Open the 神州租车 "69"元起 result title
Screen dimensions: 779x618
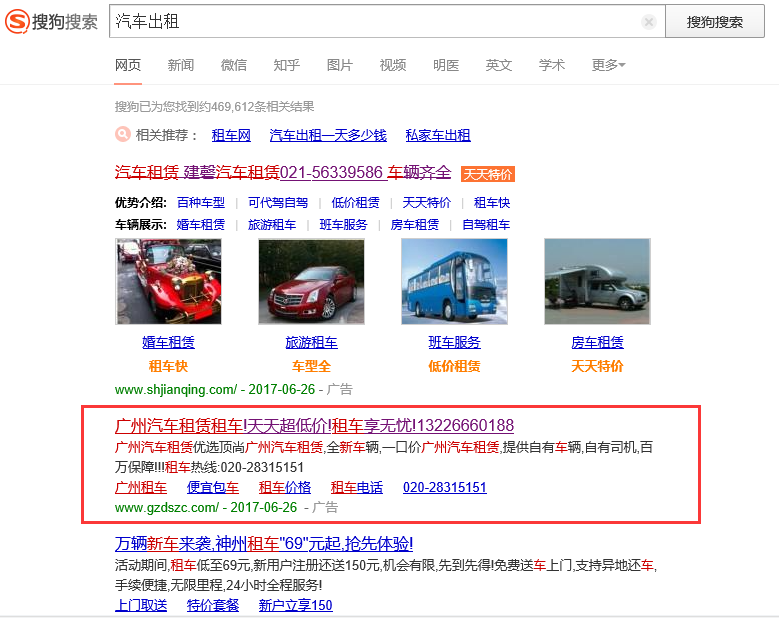[264, 543]
